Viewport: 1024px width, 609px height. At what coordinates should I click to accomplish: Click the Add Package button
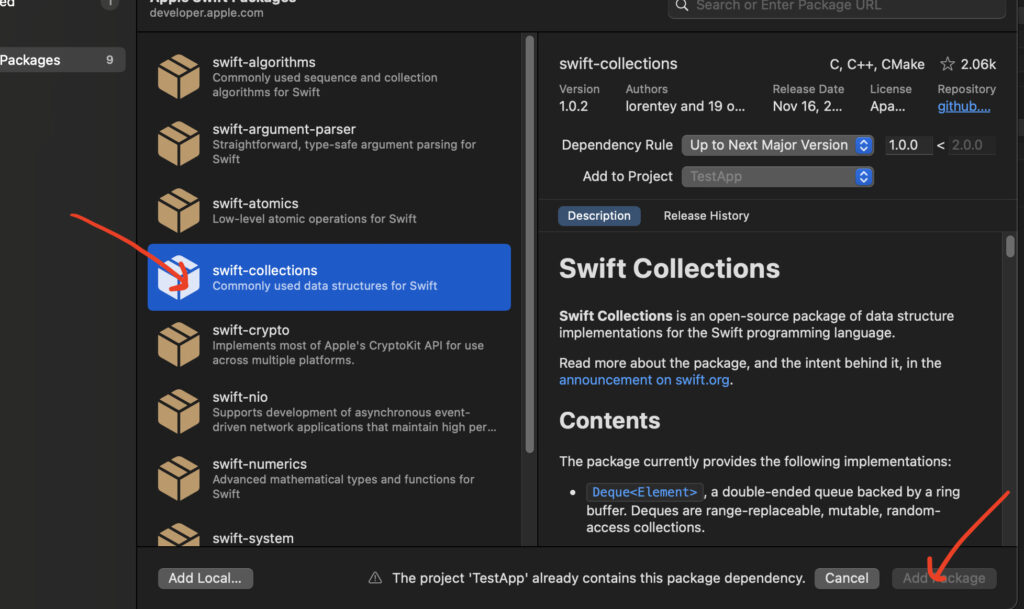tap(944, 578)
